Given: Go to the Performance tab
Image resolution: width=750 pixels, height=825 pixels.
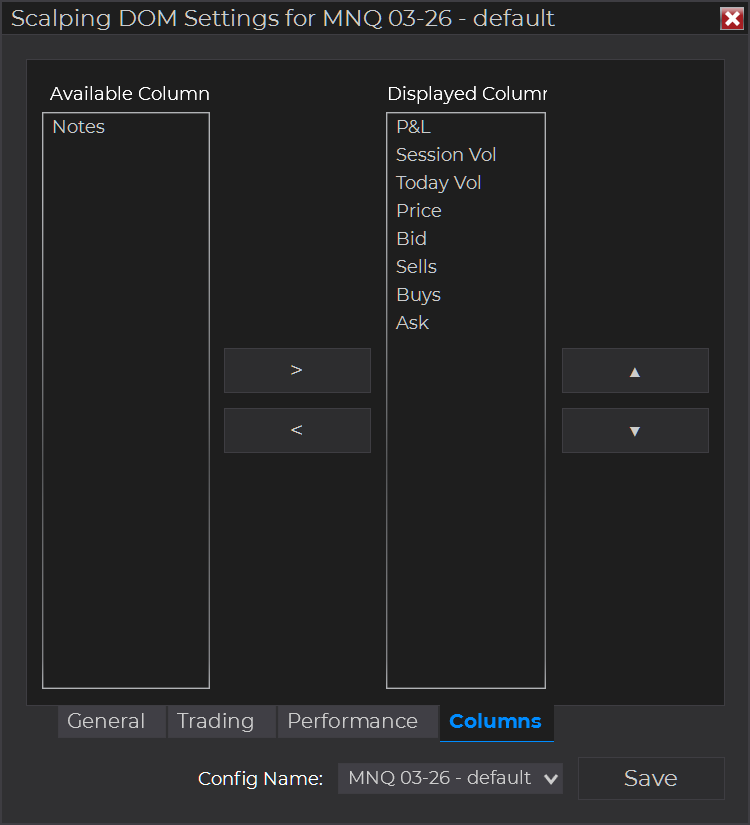Looking at the screenshot, I should click(352, 721).
